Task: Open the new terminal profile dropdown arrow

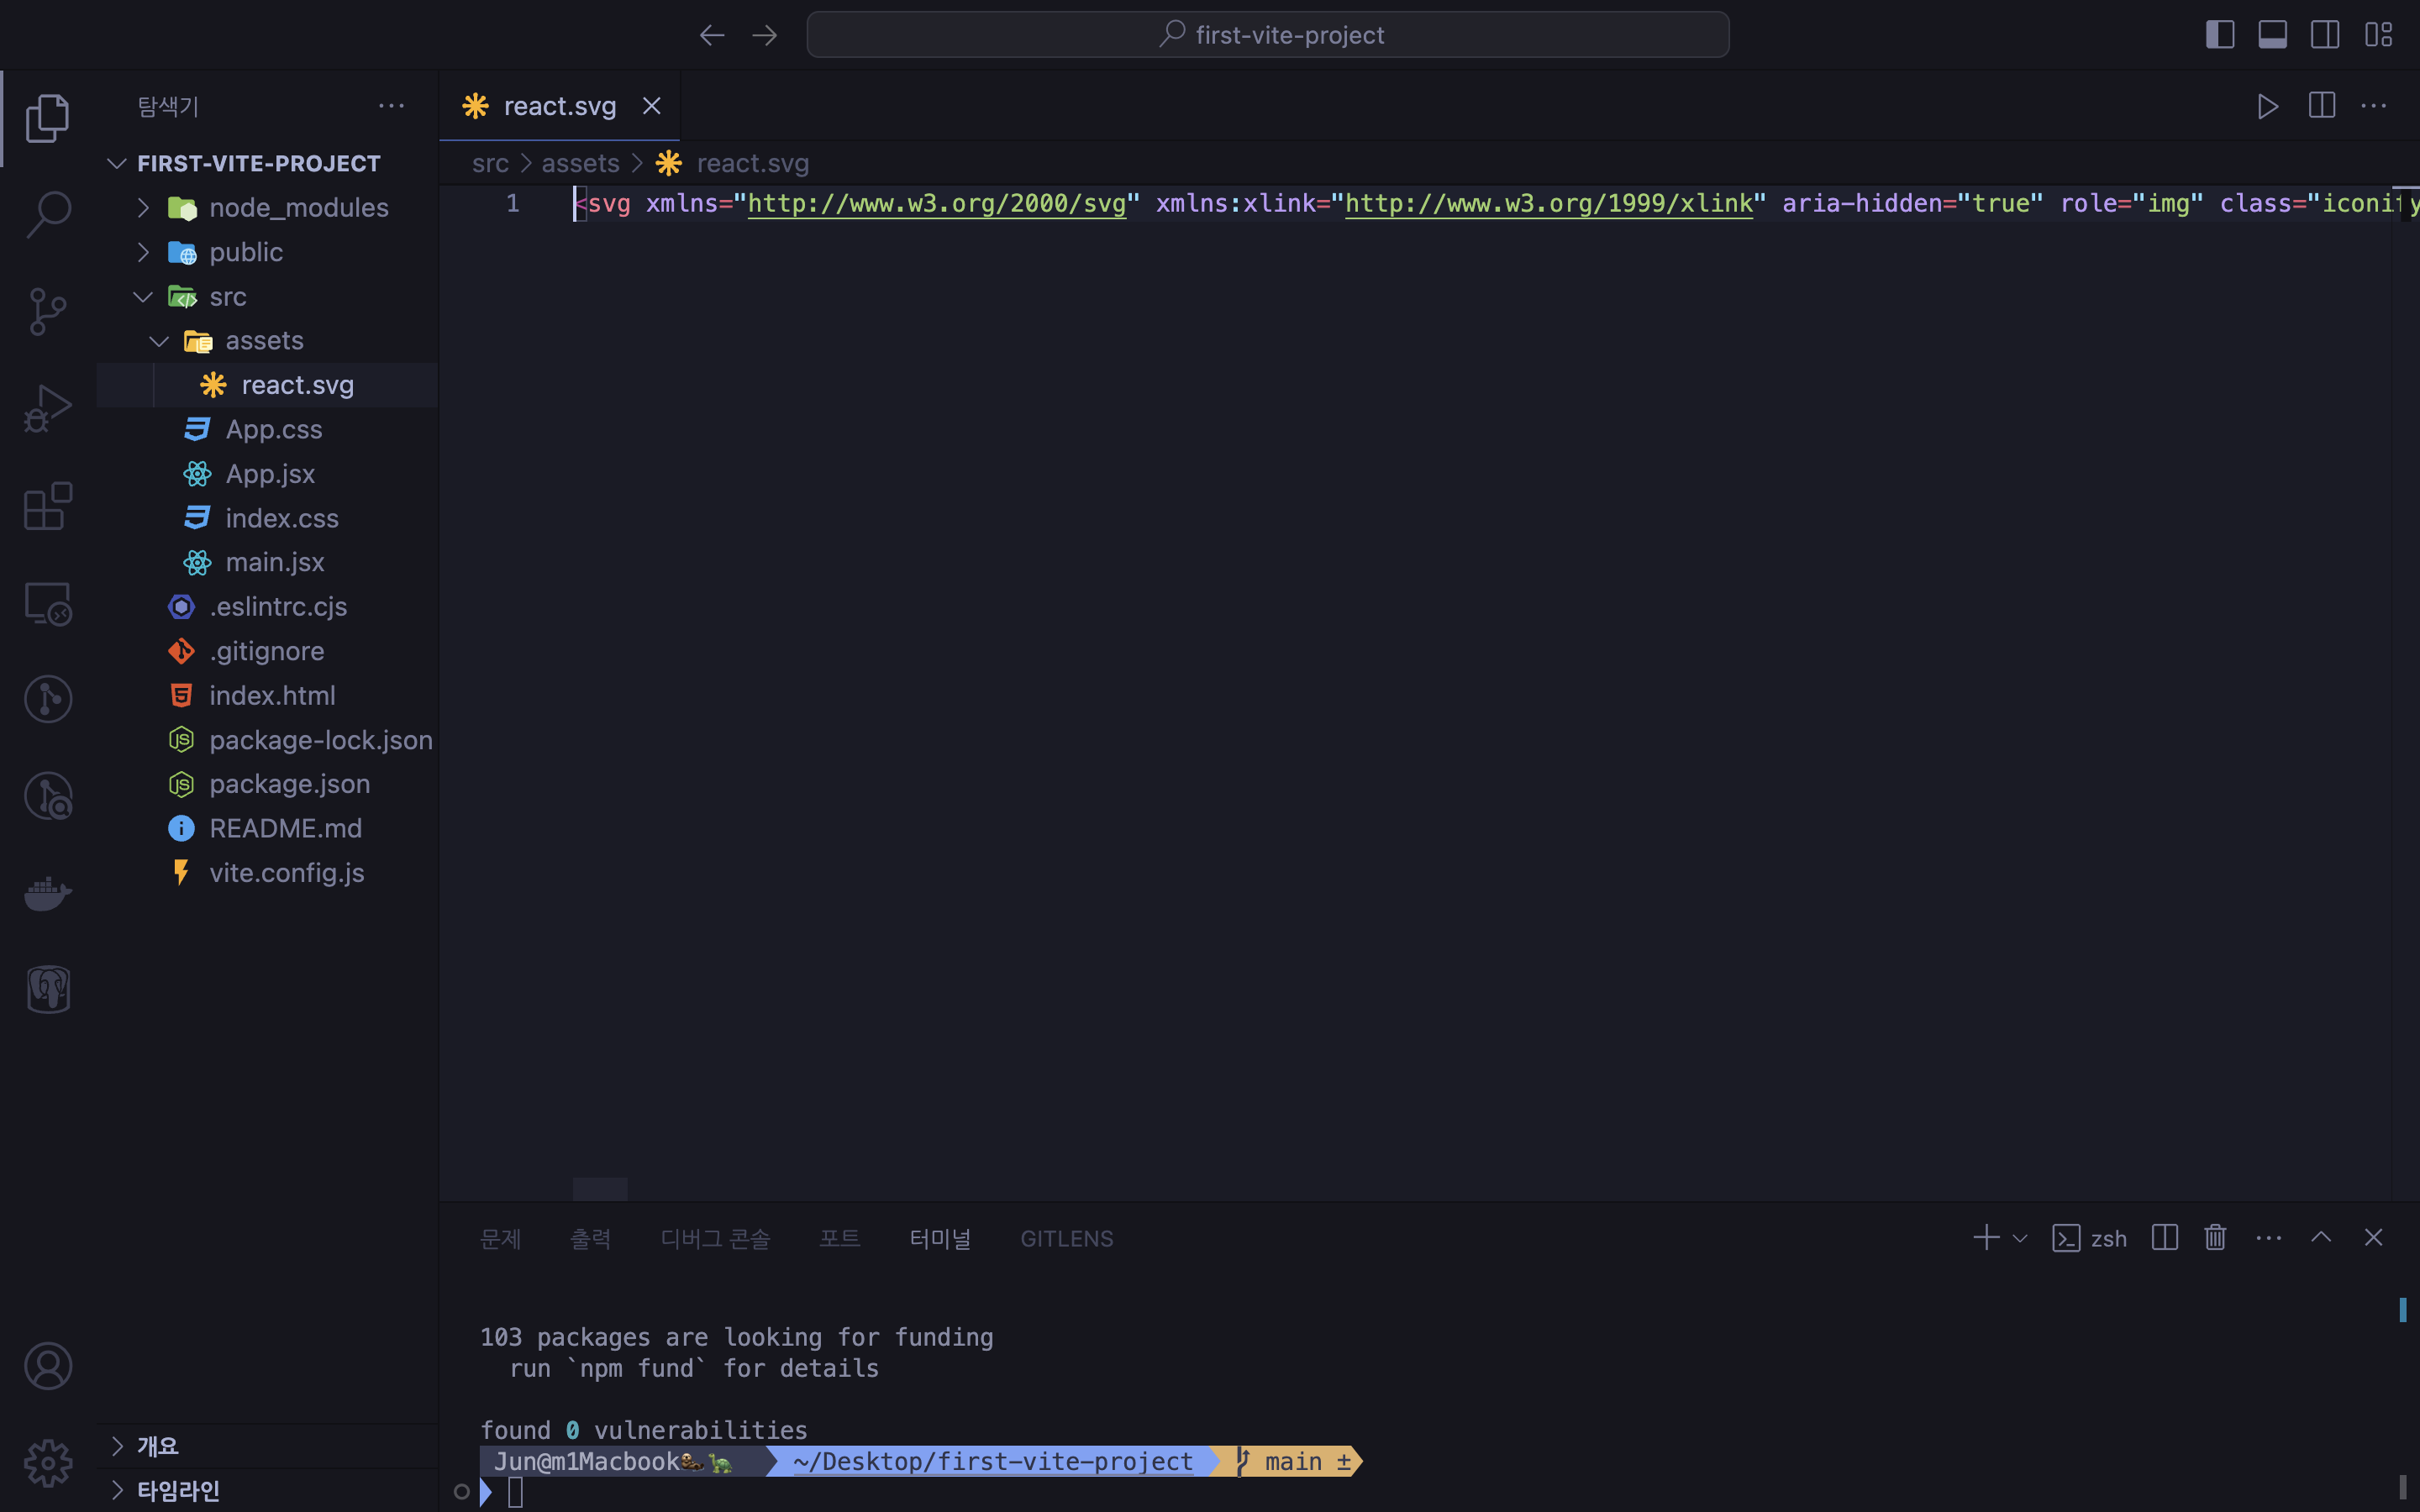Action: 2020,1238
